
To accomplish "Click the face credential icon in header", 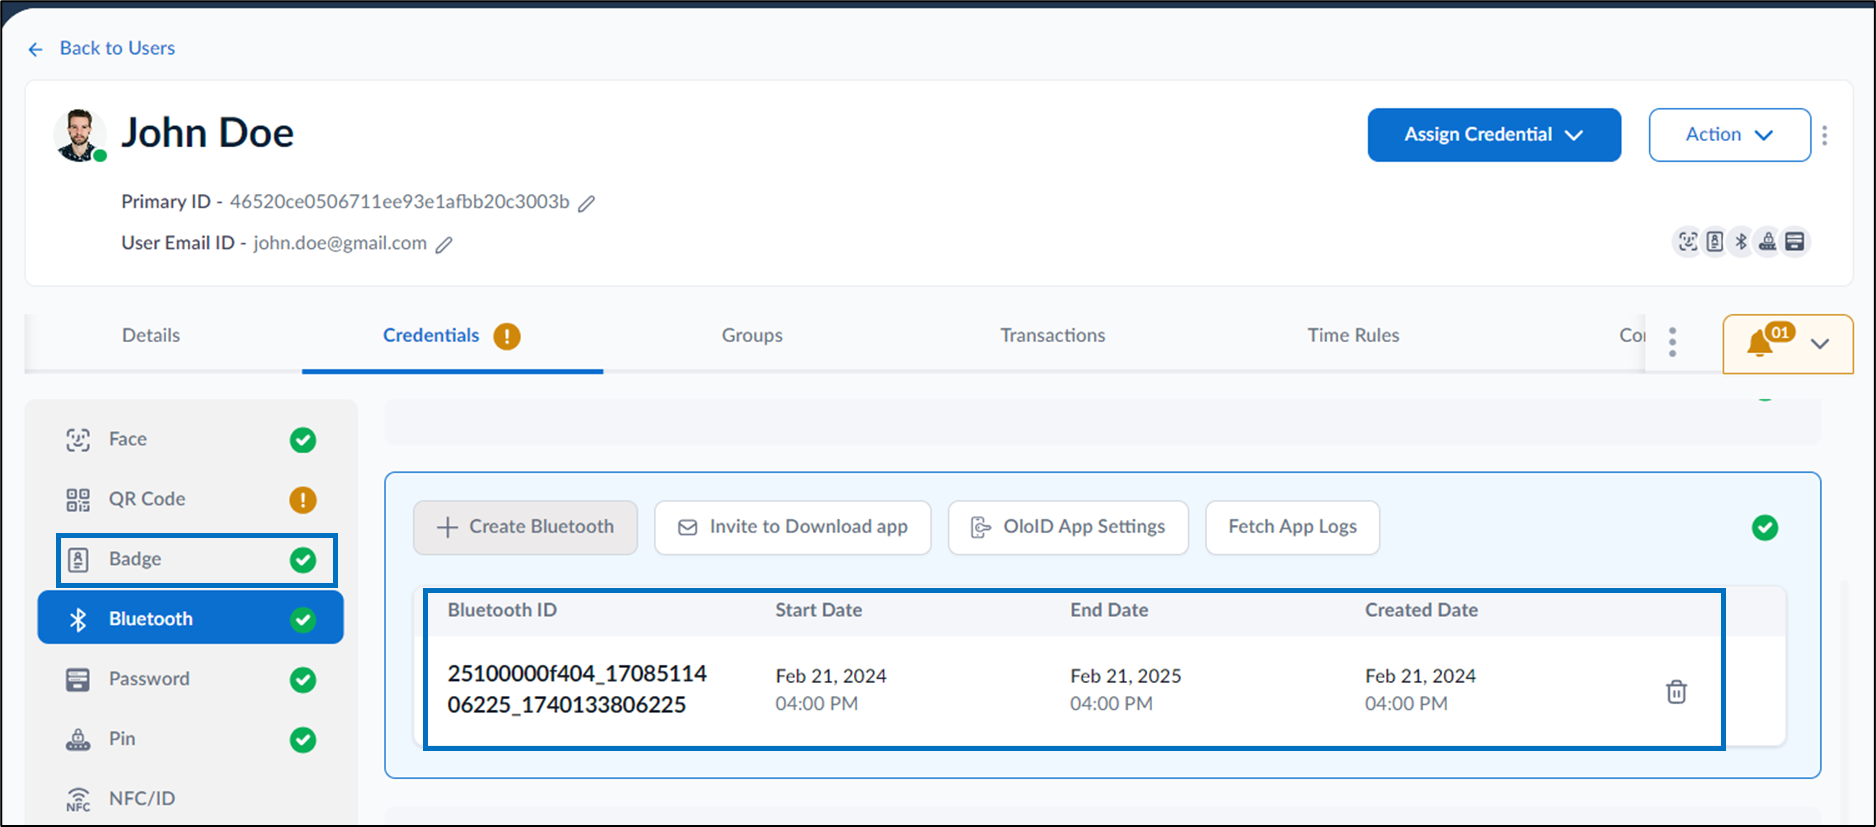I will point(1688,241).
